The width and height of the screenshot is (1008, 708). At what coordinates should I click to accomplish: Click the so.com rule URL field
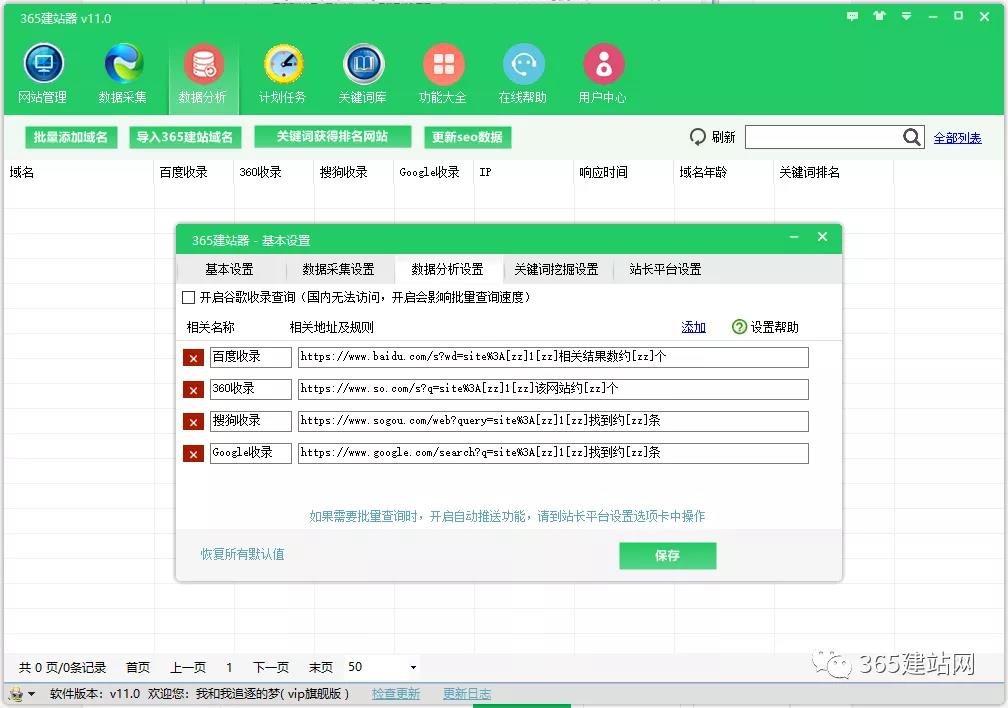point(554,389)
